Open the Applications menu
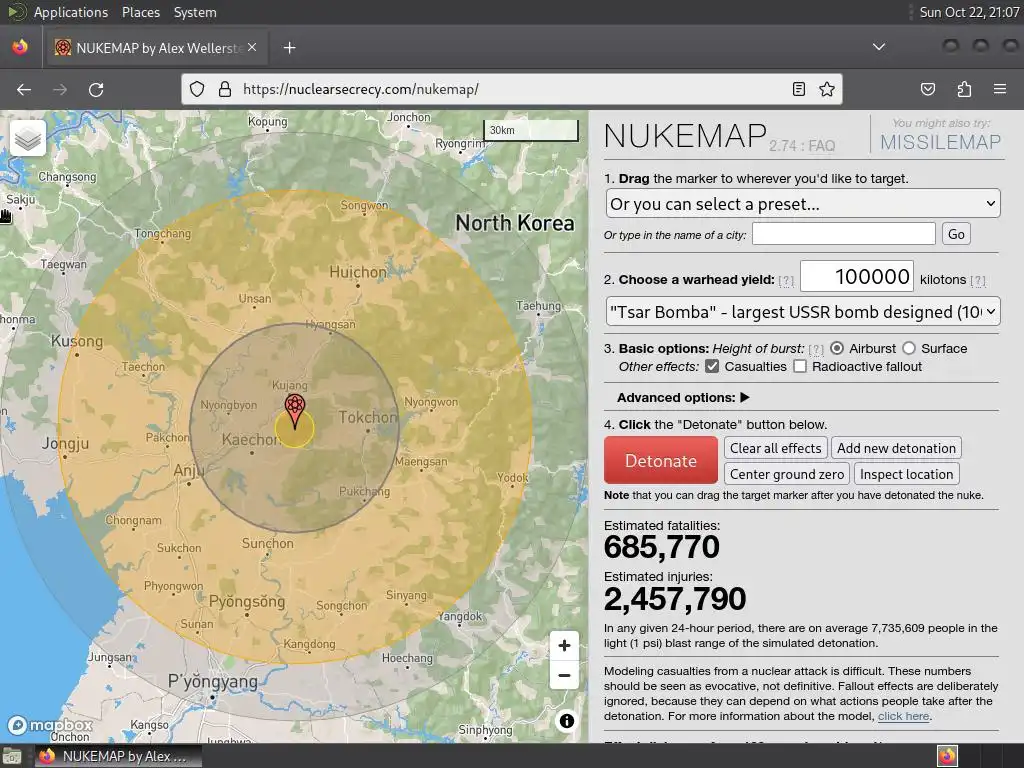The height and width of the screenshot is (768, 1024). (71, 12)
